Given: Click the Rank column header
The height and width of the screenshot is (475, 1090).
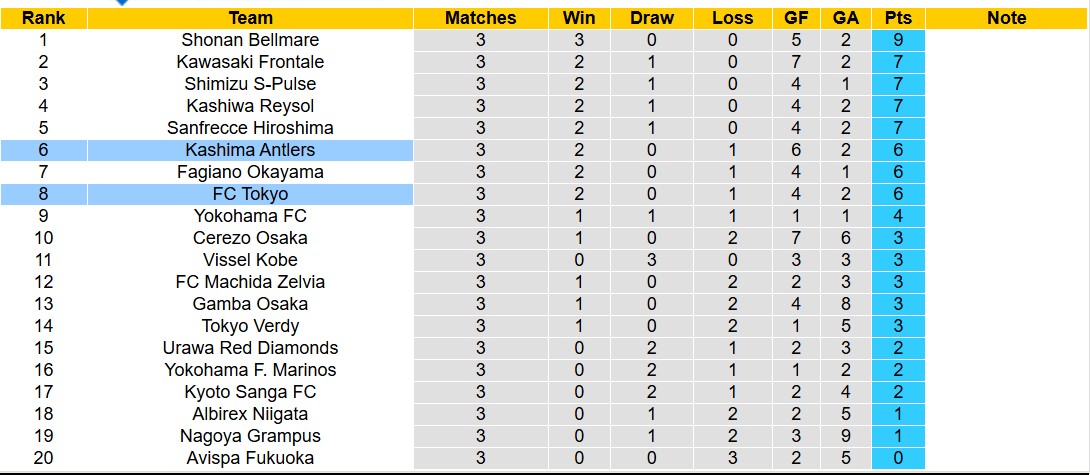Looking at the screenshot, I should pyautogui.click(x=43, y=18).
